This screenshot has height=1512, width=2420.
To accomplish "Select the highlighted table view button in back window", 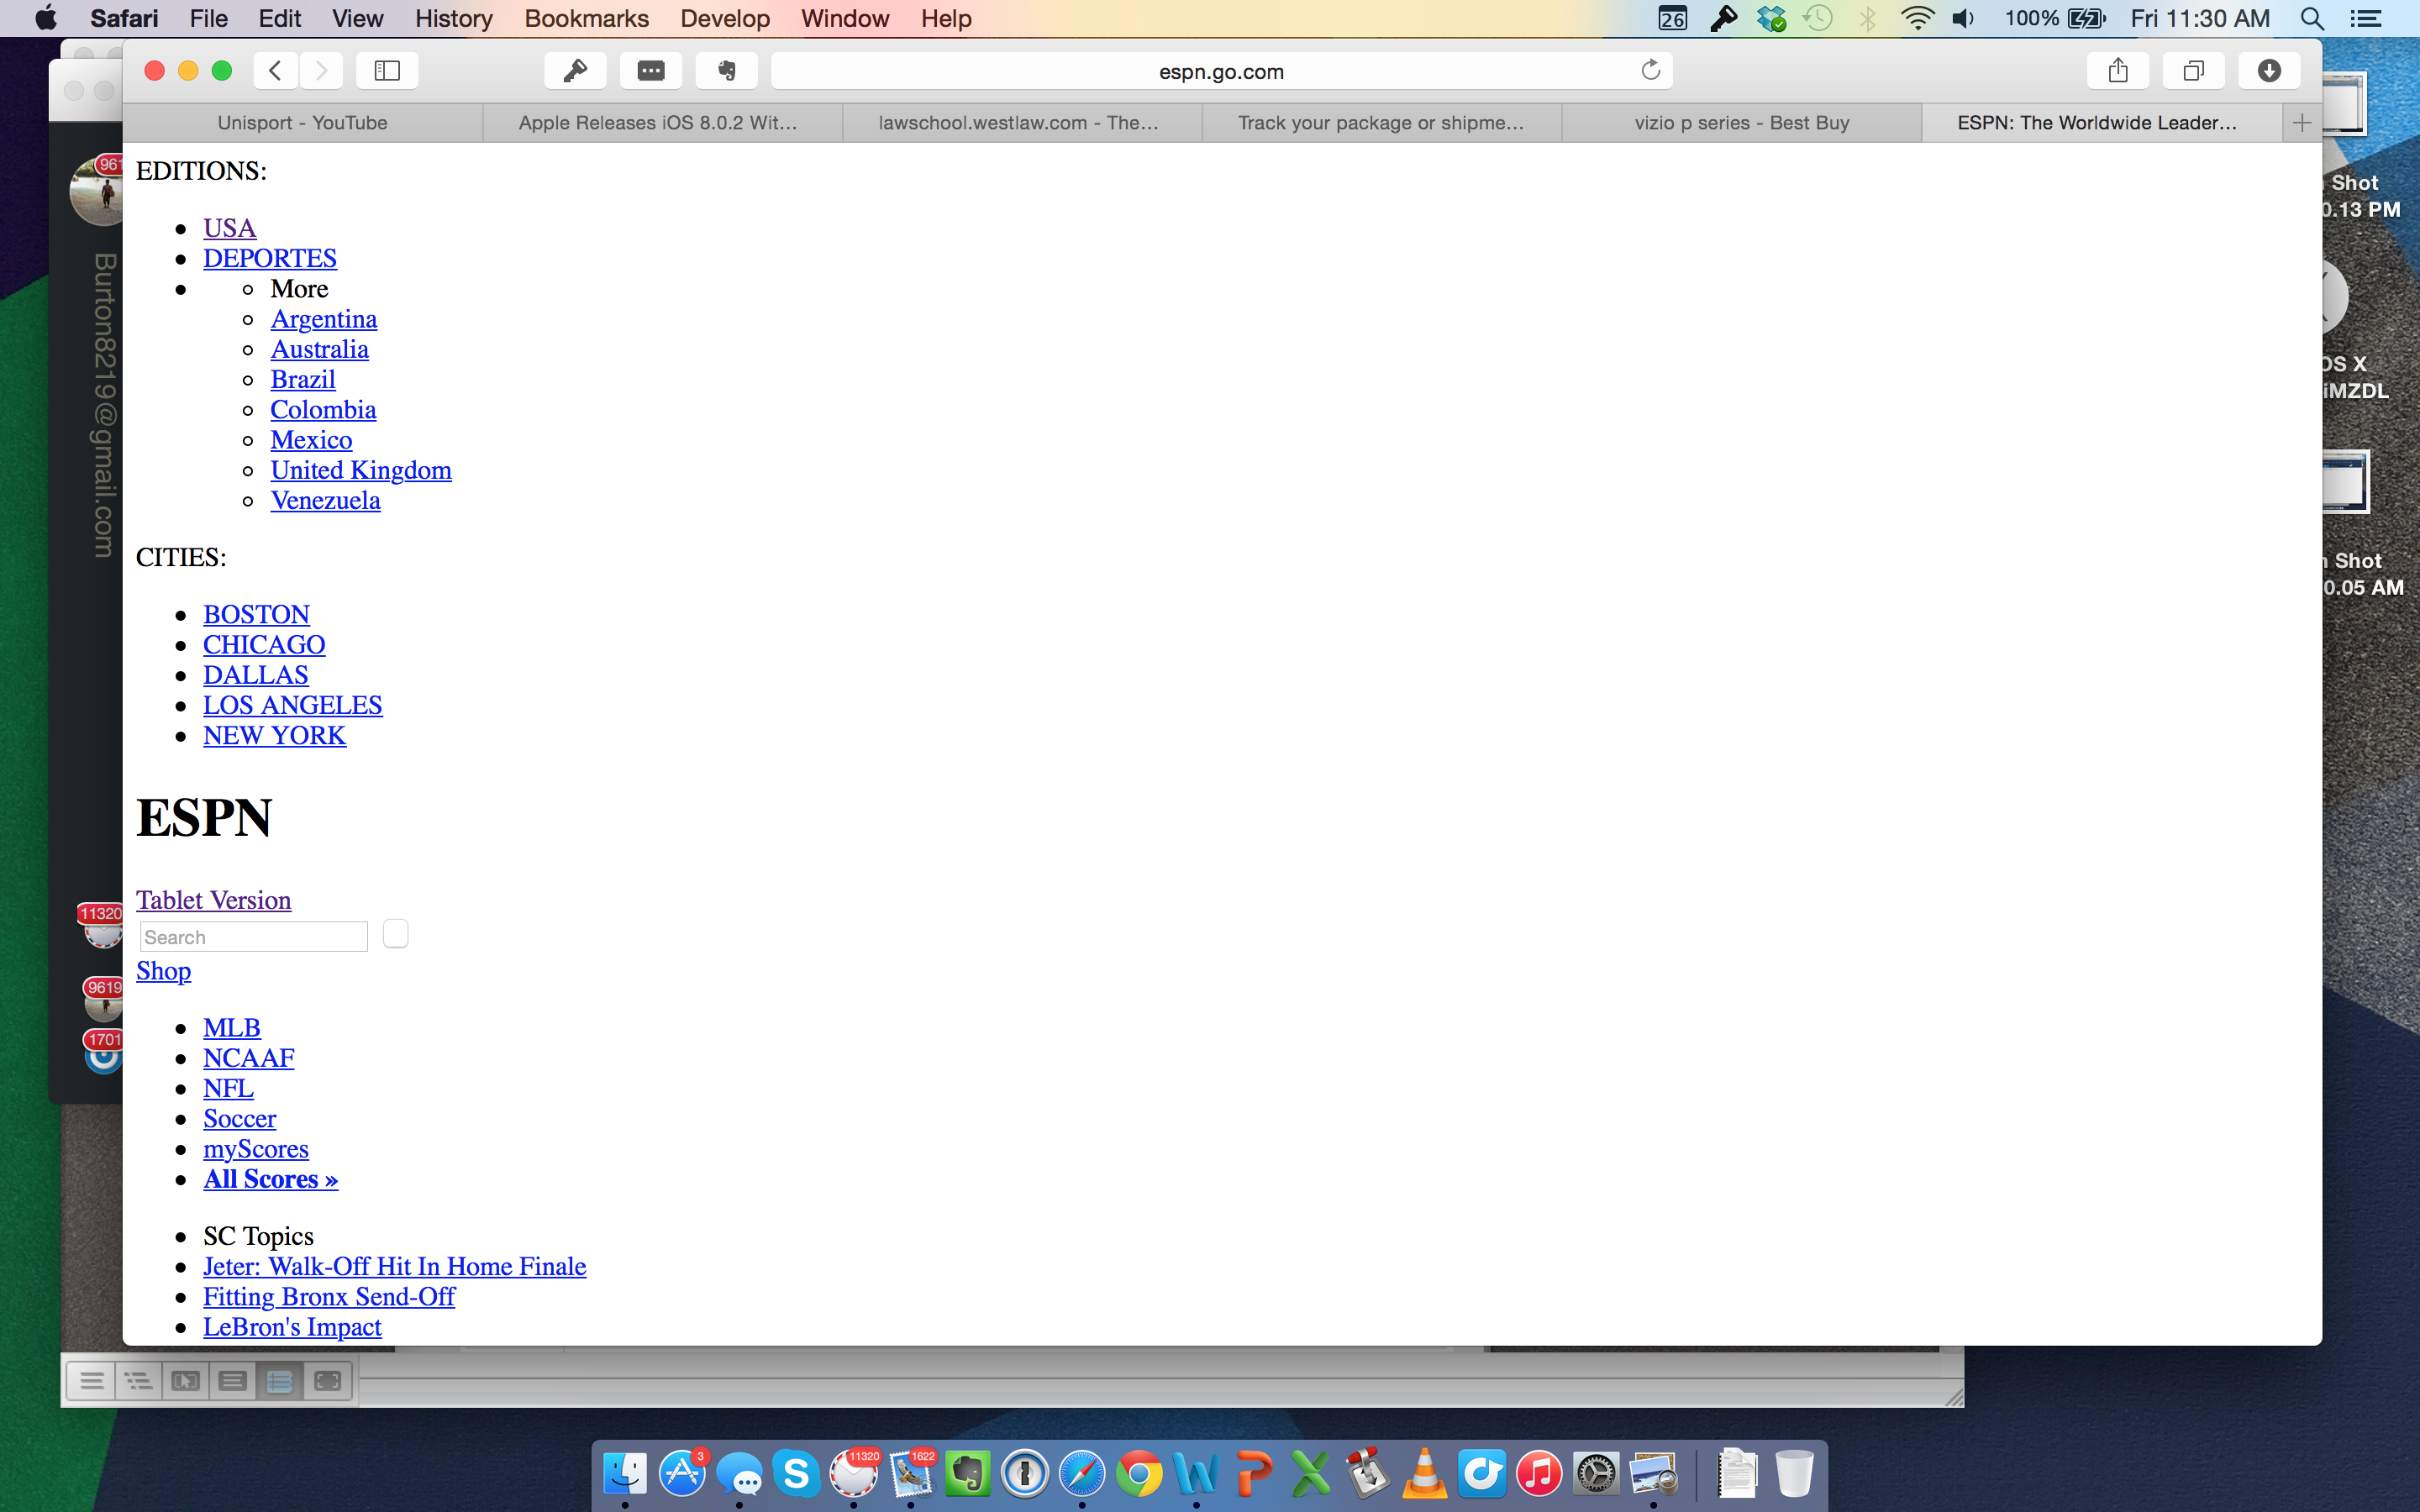I will [280, 1381].
